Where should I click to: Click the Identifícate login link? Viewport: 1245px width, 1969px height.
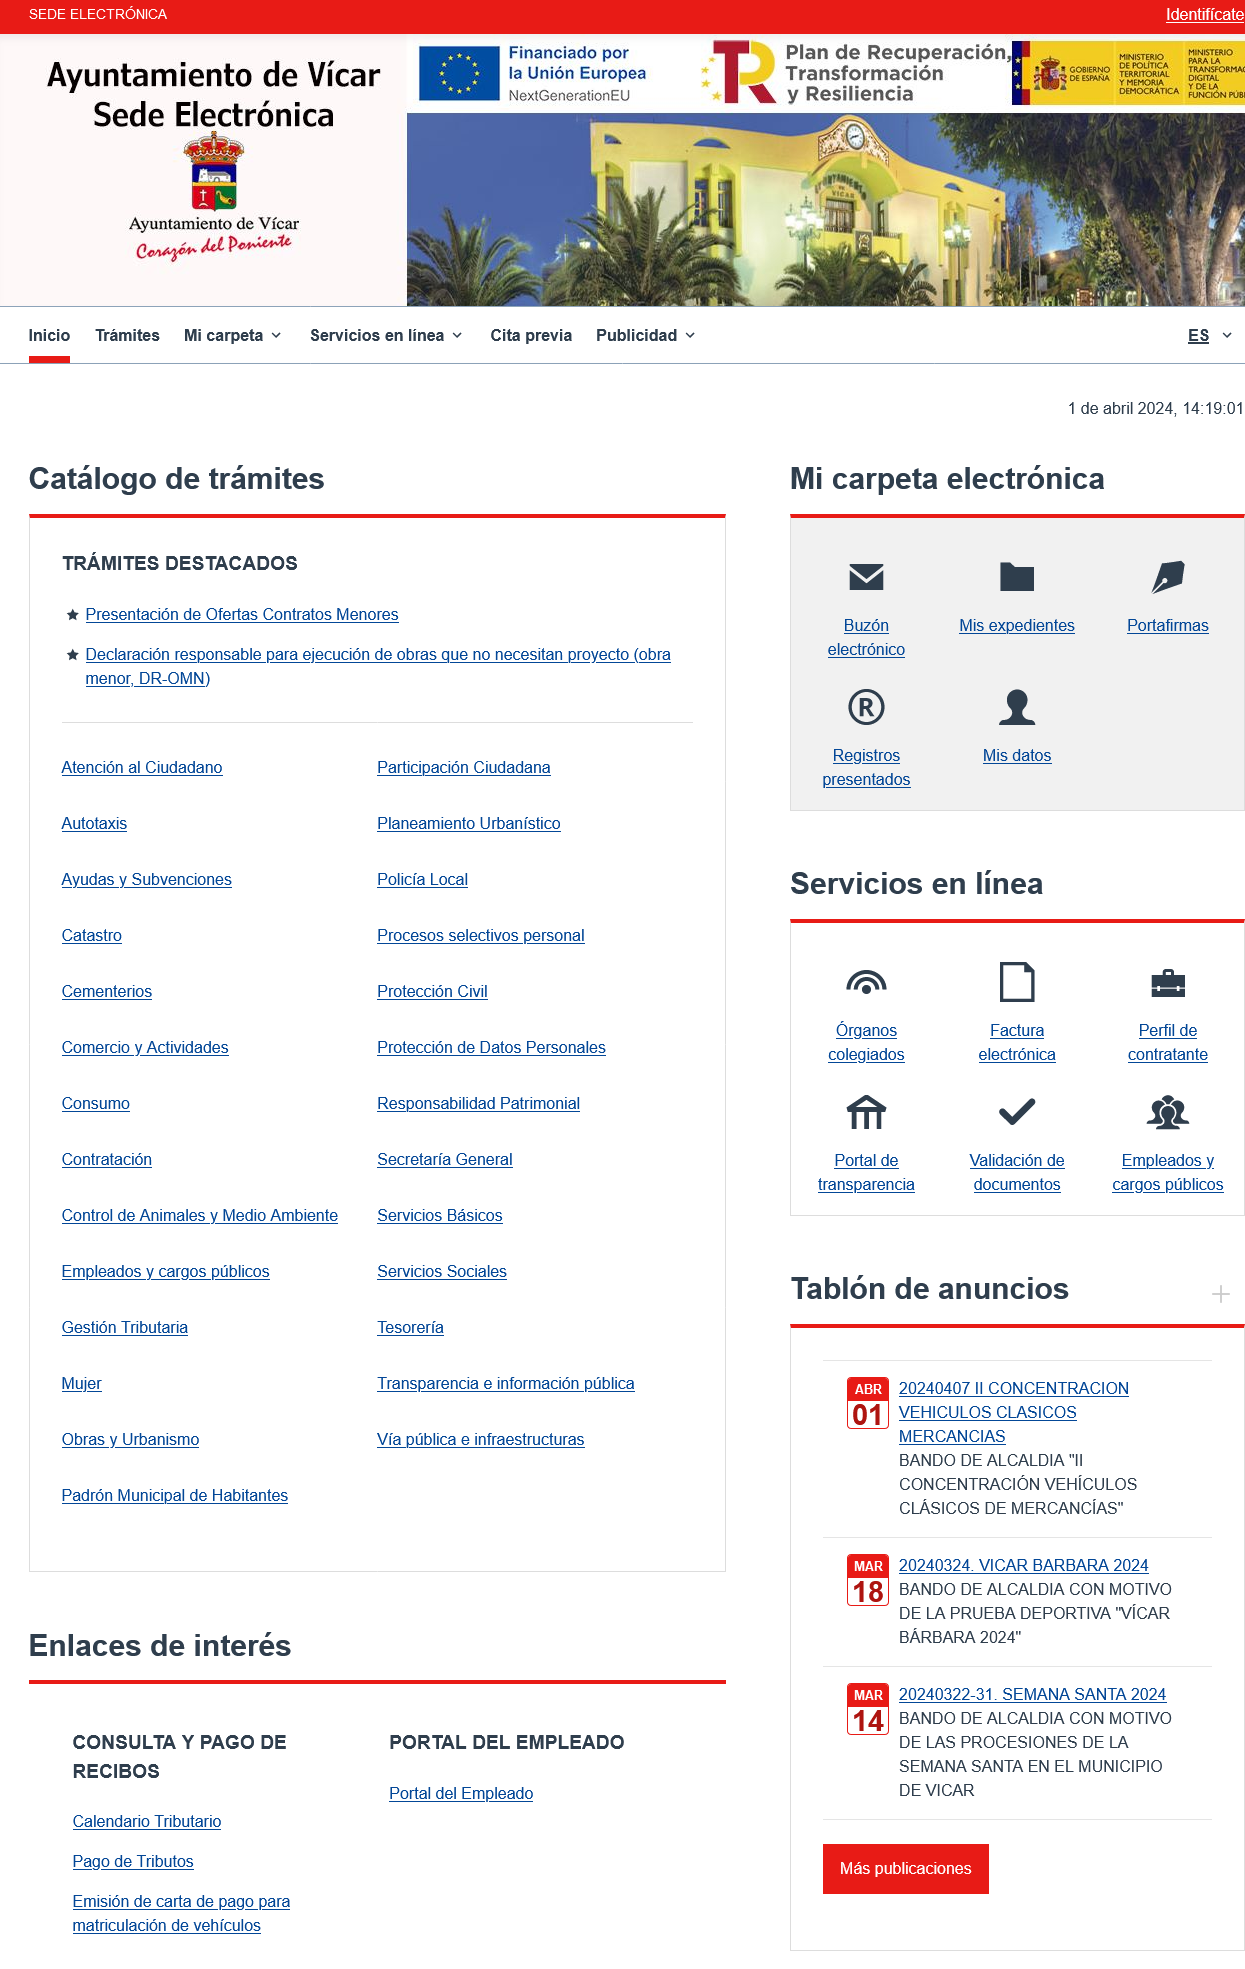[1204, 14]
